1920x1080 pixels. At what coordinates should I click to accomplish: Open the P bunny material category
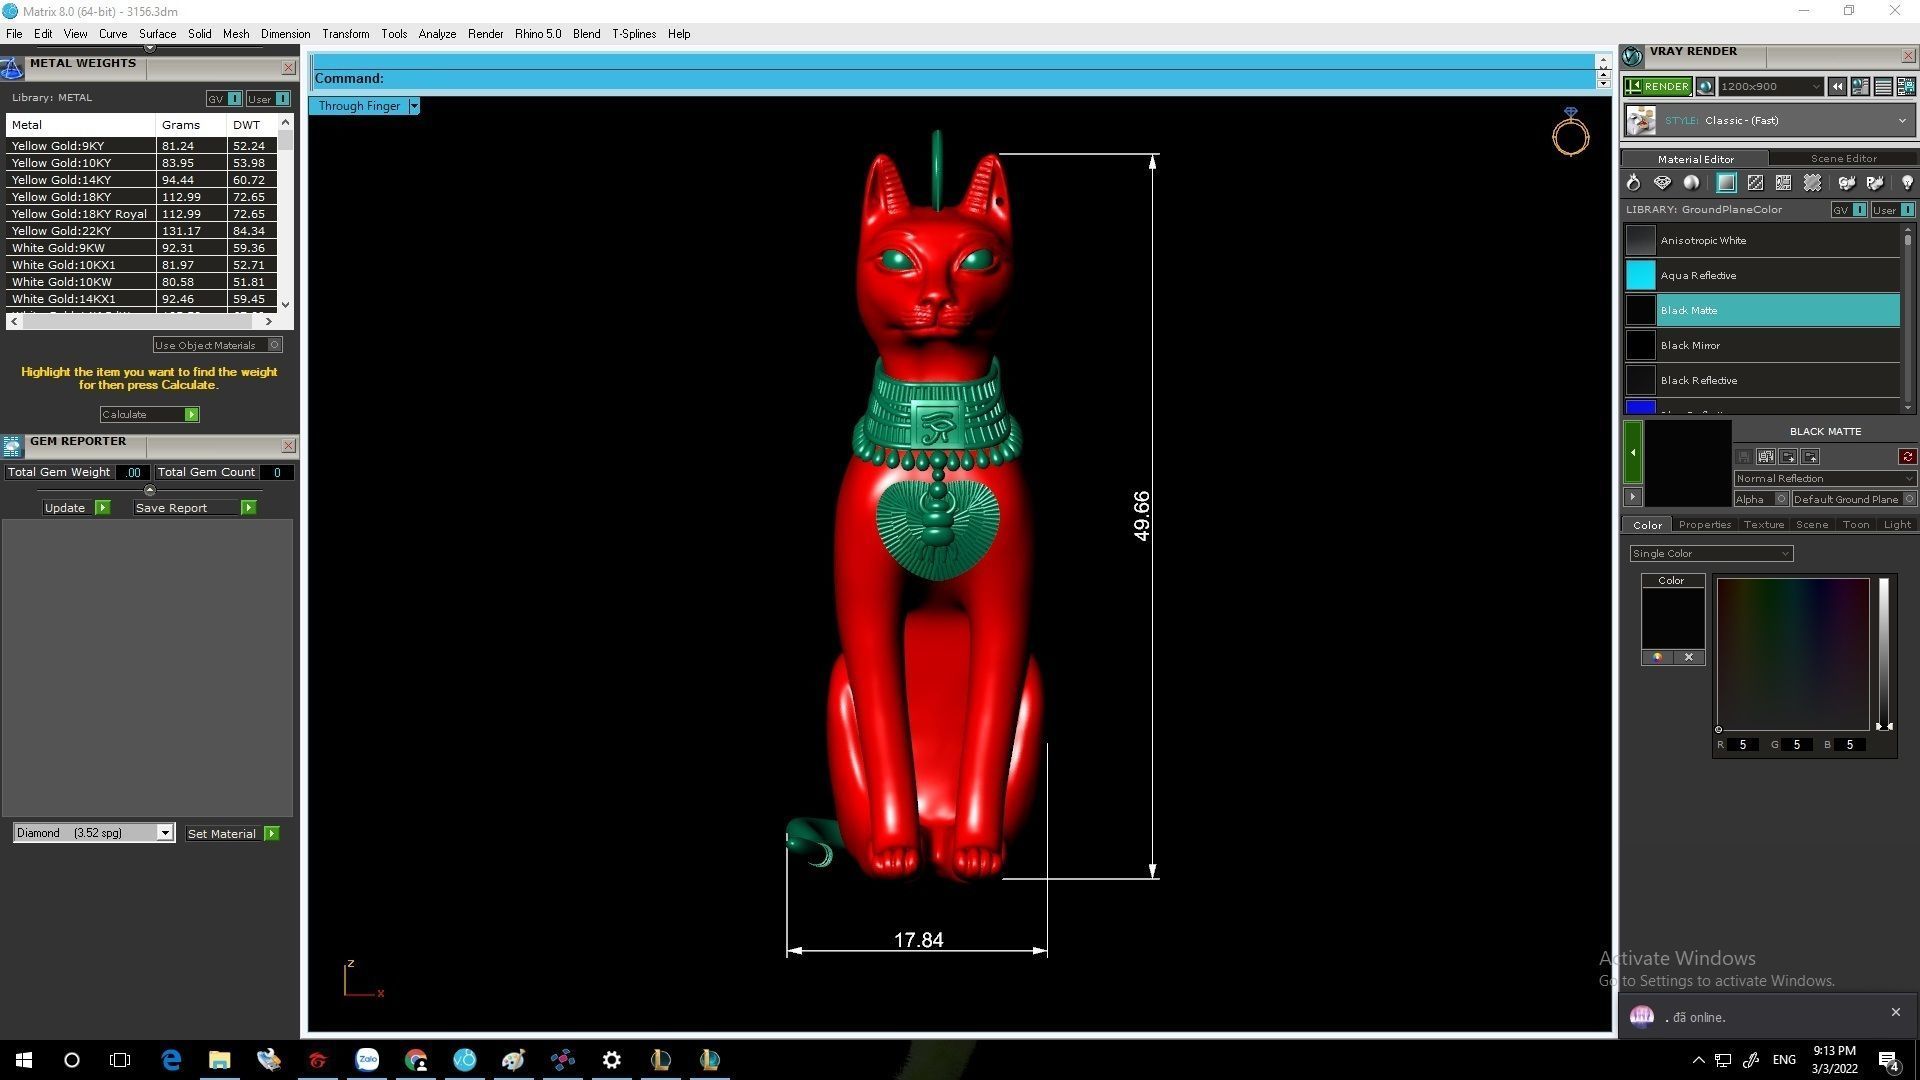click(x=1875, y=183)
